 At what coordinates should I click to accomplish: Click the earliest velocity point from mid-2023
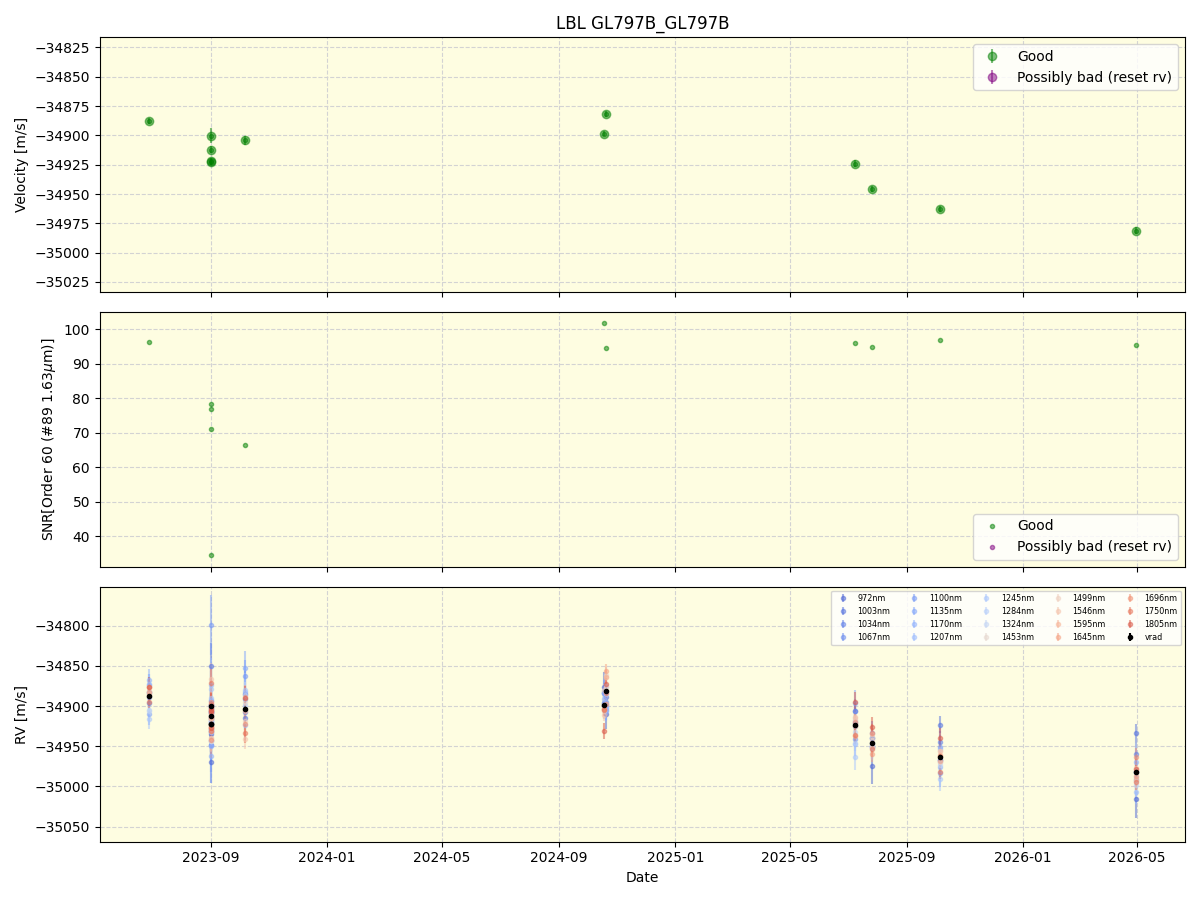pos(149,121)
